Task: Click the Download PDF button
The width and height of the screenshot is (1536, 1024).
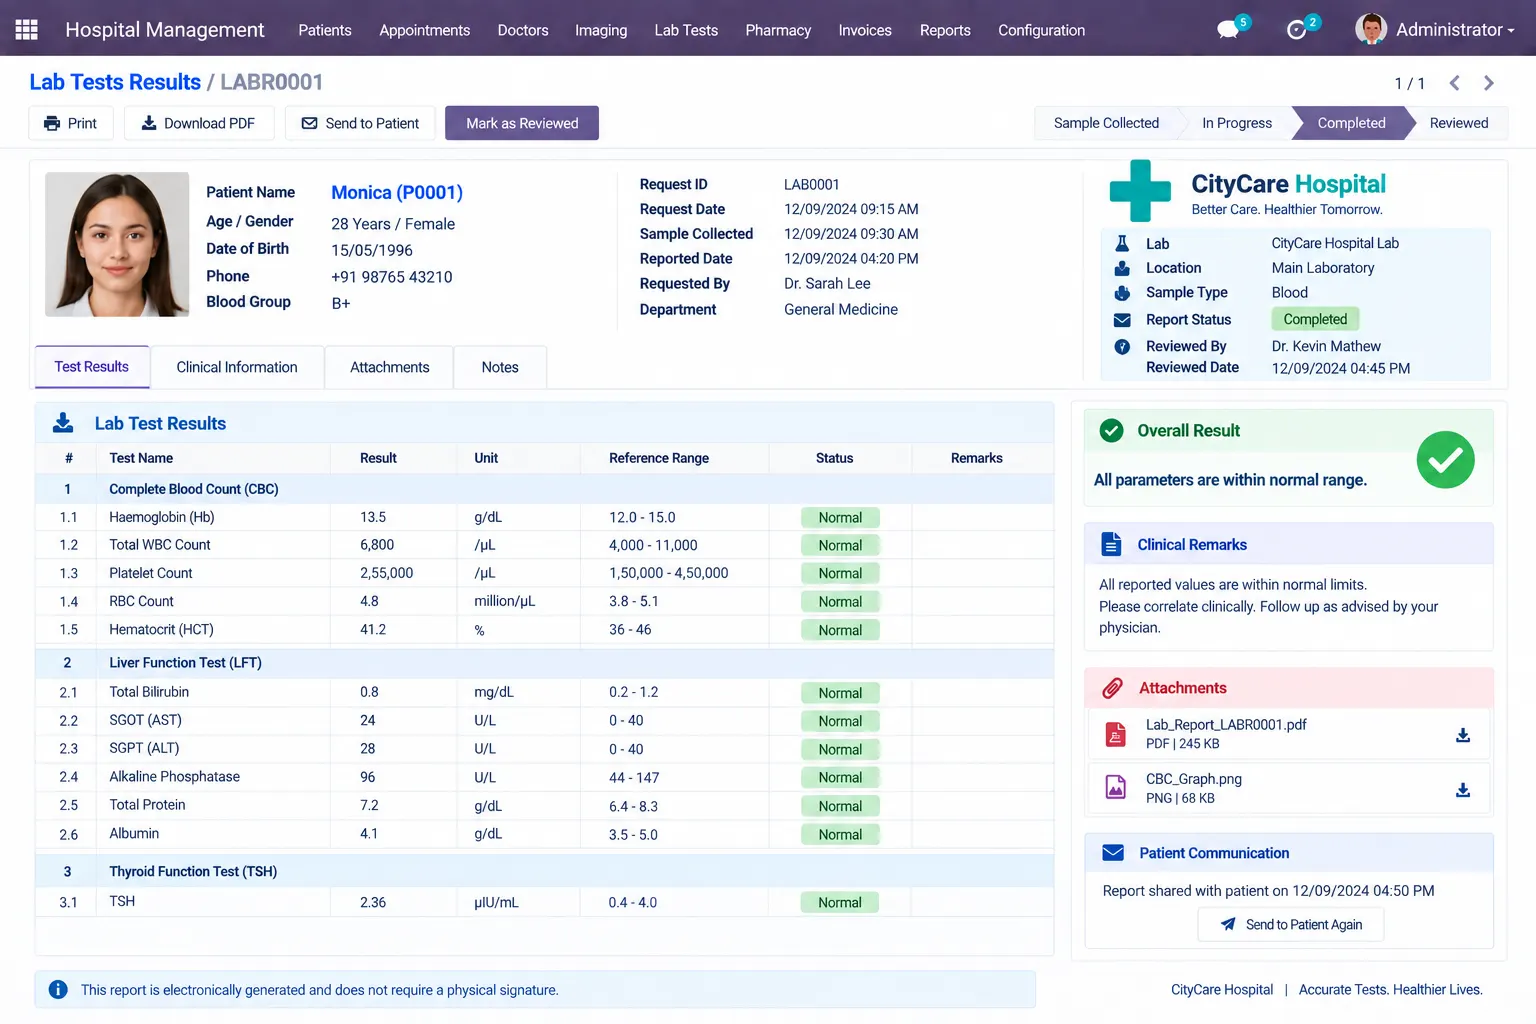Action: (x=198, y=123)
